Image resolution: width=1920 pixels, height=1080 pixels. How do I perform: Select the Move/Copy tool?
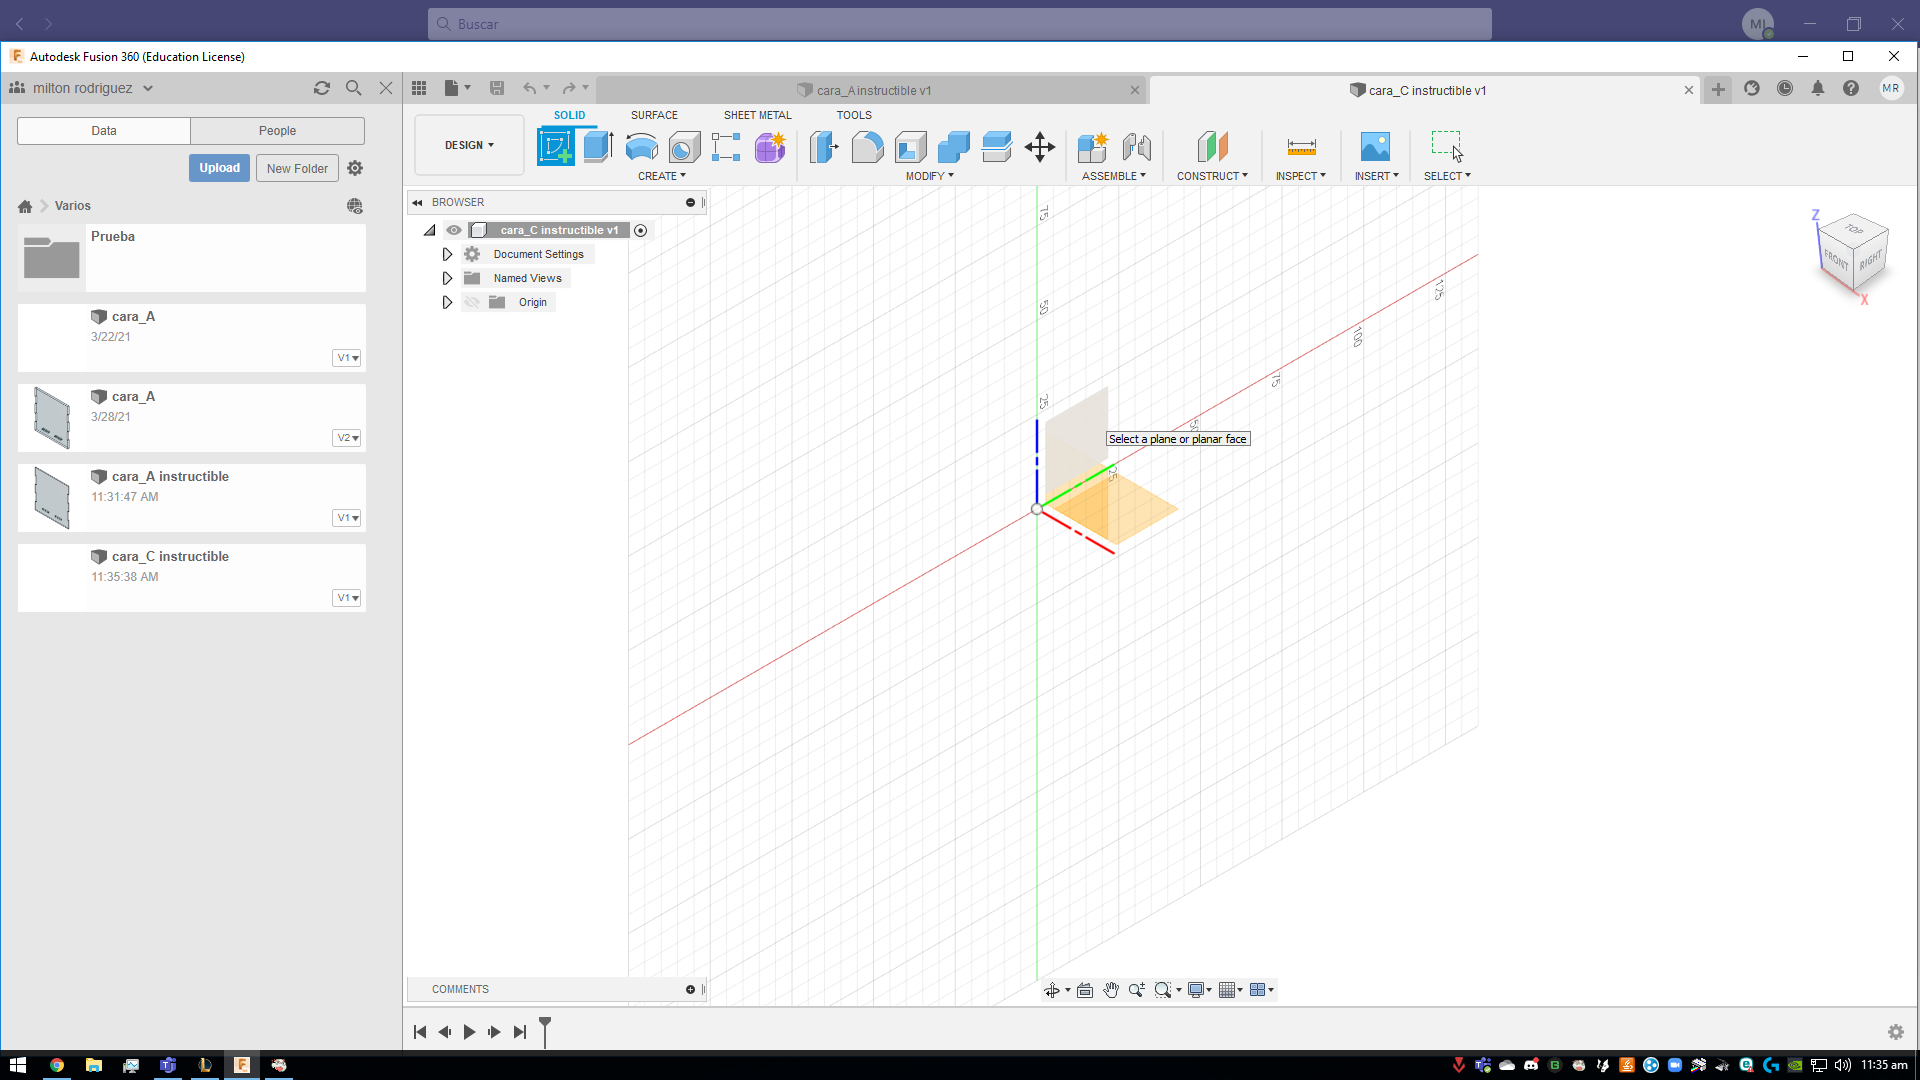point(1040,147)
